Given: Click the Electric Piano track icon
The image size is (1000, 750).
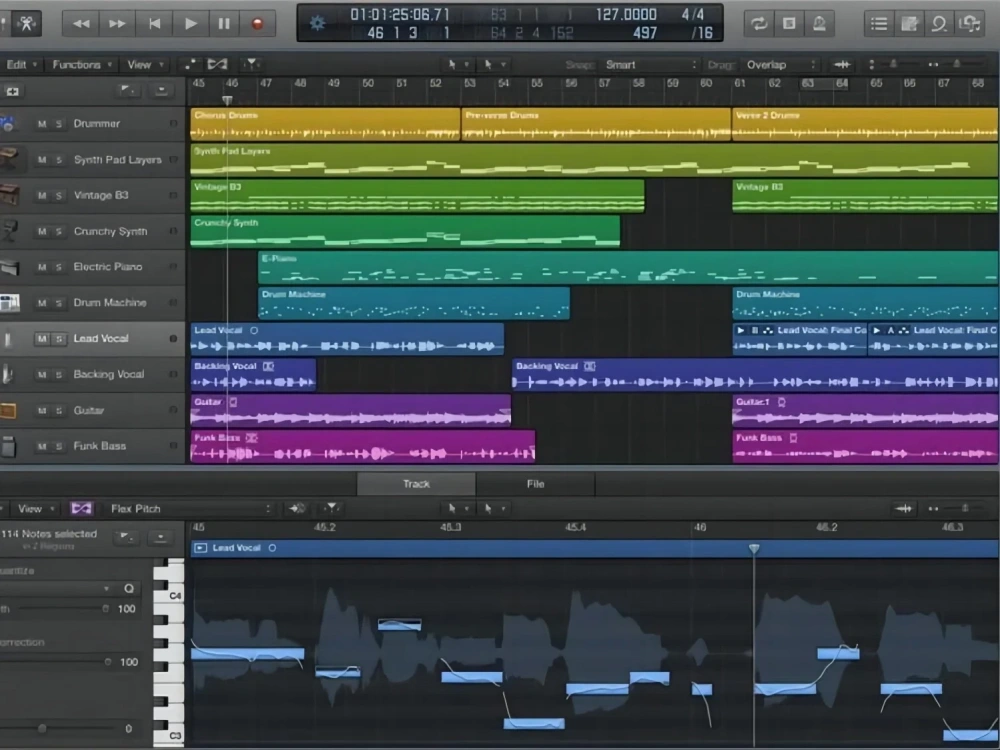Looking at the screenshot, I should coord(10,267).
